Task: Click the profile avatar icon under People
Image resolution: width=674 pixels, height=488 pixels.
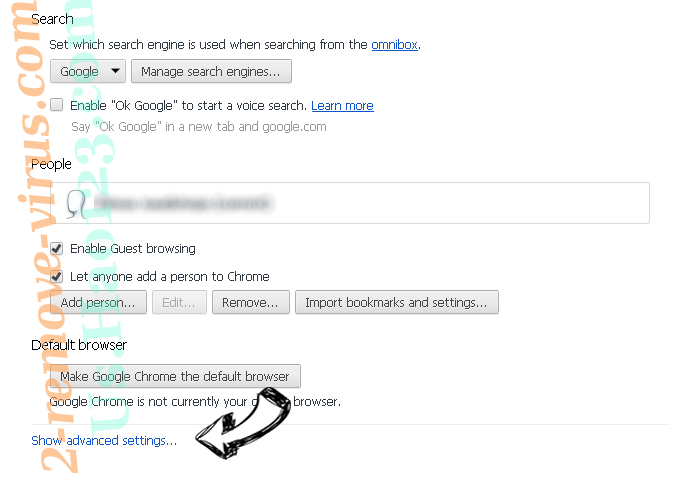Action: (x=77, y=204)
